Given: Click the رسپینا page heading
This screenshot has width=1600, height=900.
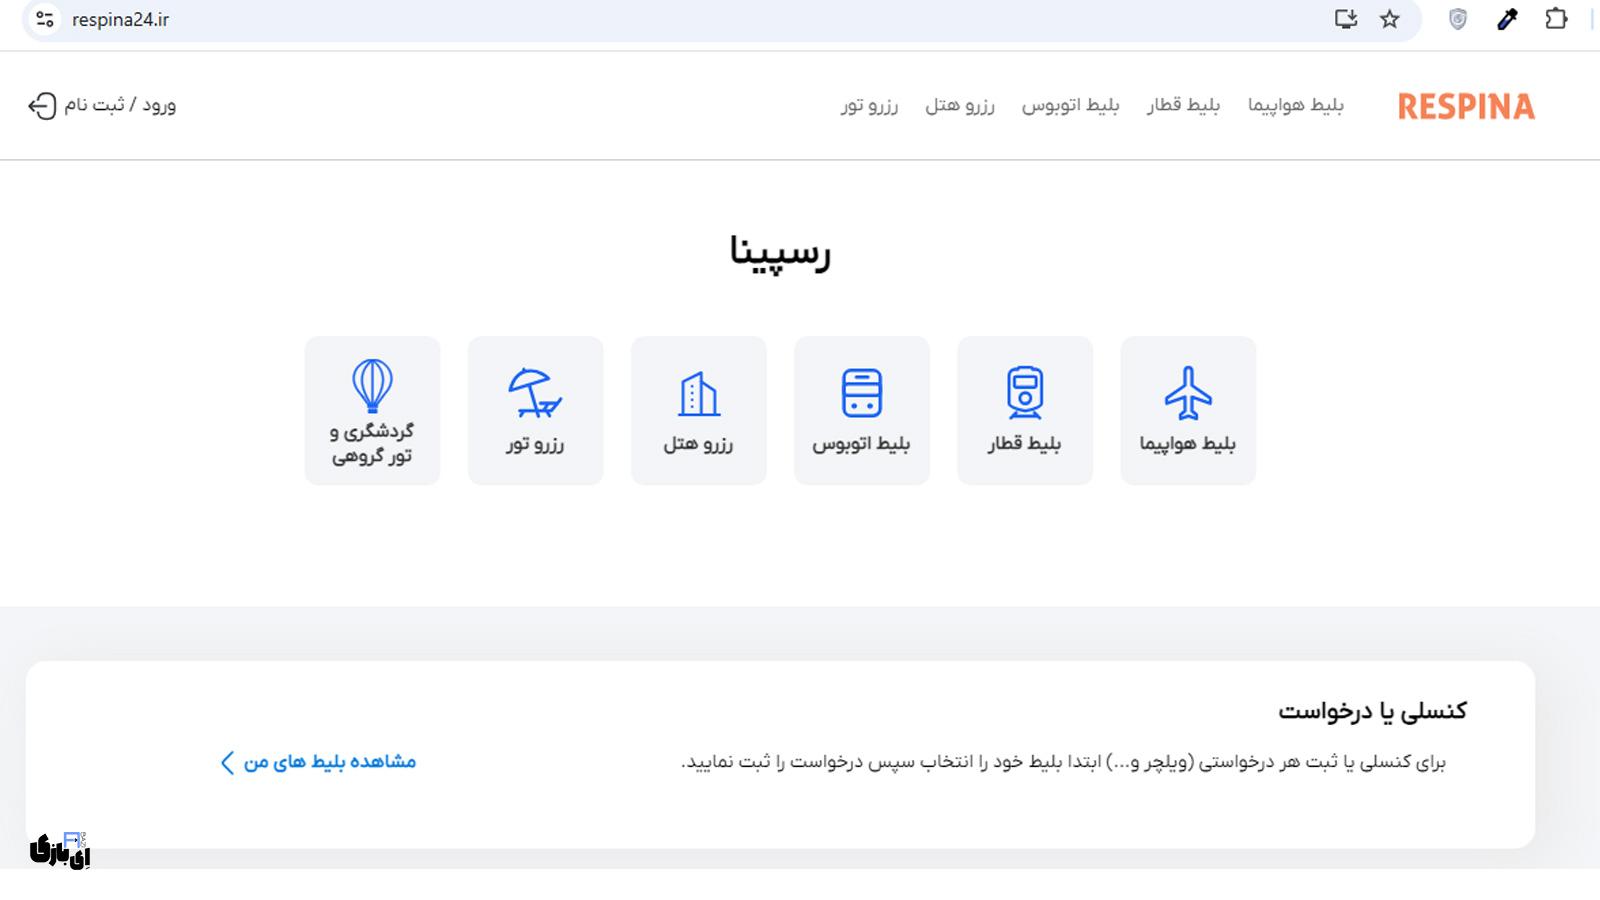Looking at the screenshot, I should point(780,252).
